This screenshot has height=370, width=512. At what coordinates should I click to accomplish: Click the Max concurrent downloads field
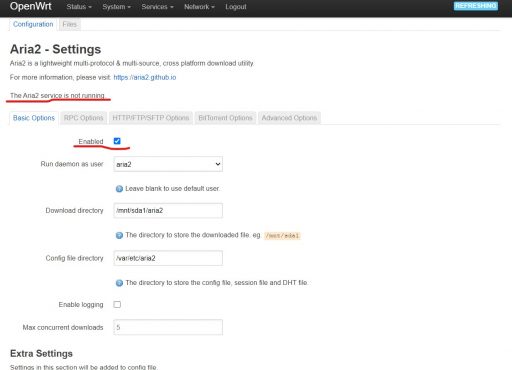point(168,327)
